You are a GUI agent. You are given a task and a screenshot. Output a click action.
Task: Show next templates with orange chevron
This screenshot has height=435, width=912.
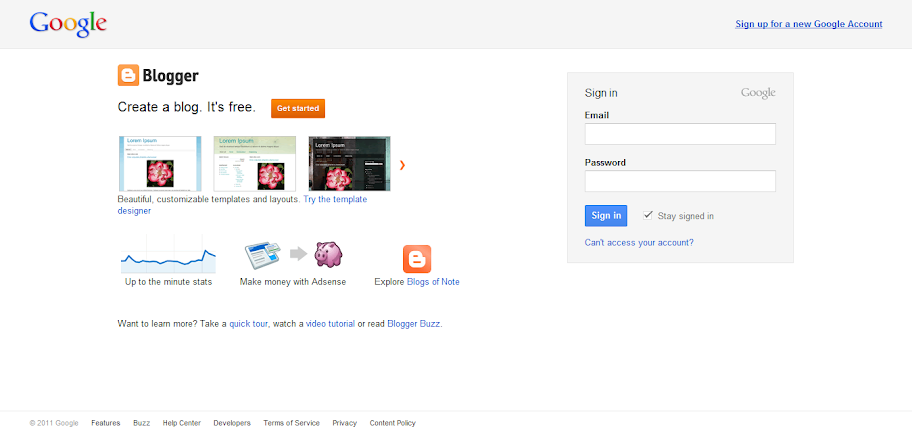point(402,165)
